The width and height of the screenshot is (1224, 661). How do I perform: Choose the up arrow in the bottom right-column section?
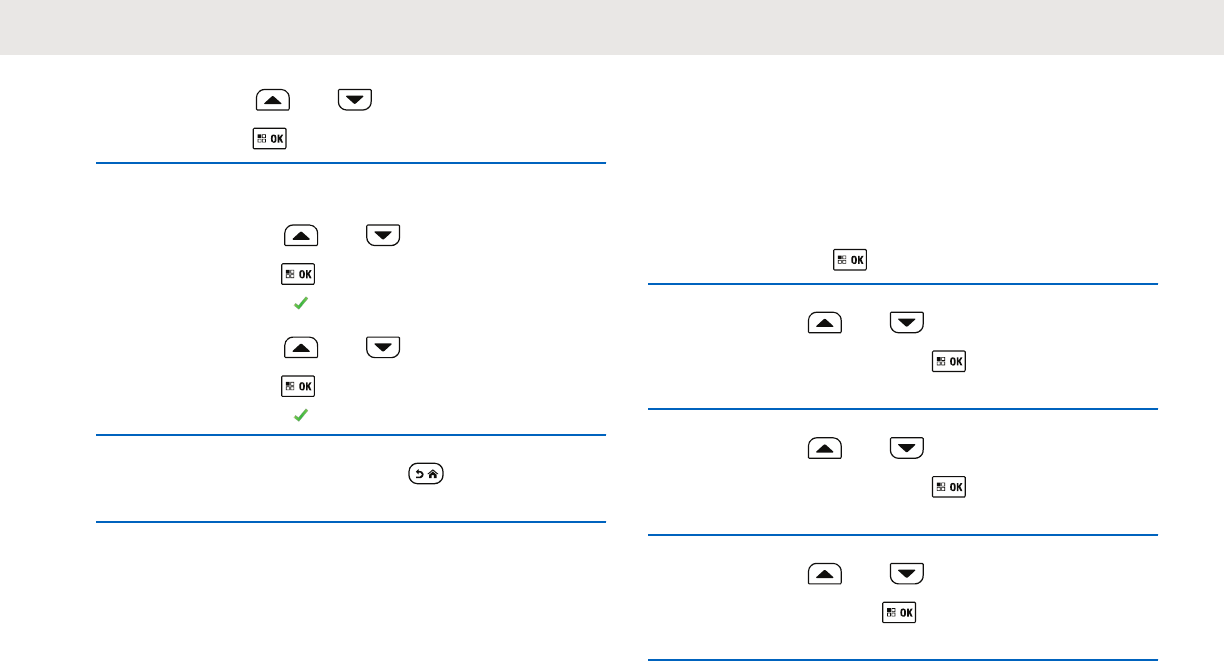click(x=825, y=574)
